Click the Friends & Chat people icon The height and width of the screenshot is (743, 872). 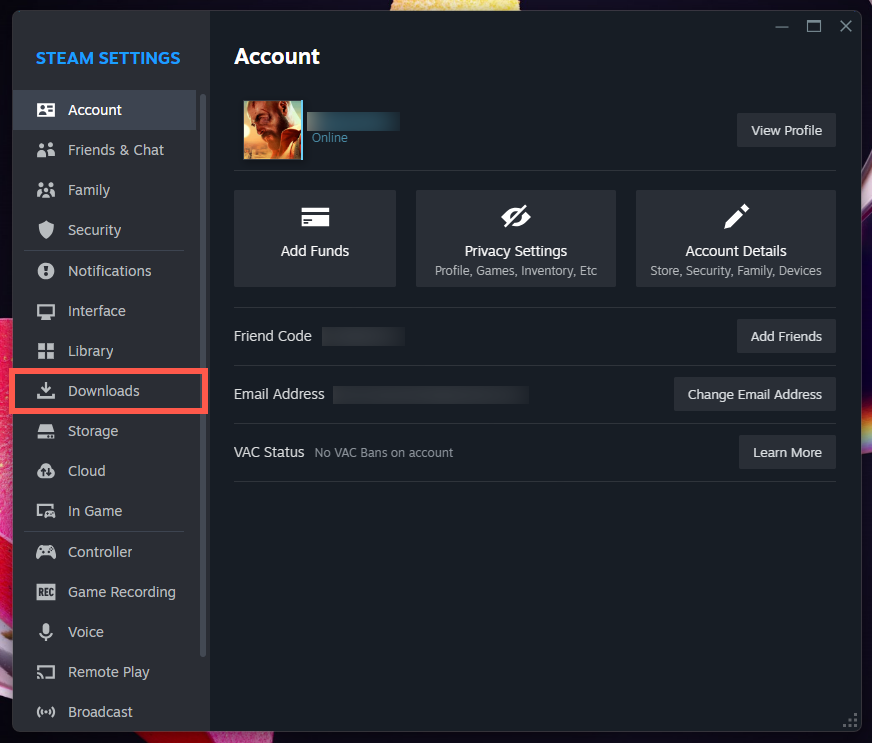point(46,150)
